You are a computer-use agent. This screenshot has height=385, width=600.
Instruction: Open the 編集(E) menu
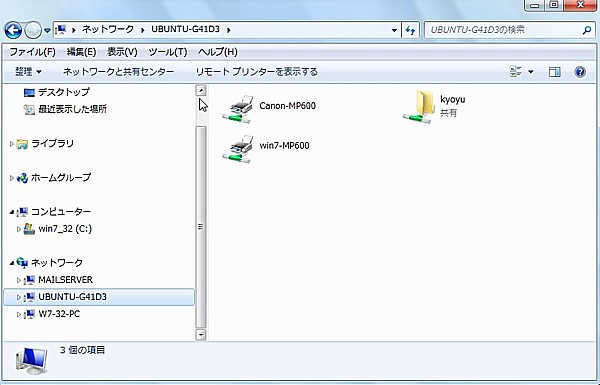[x=81, y=52]
